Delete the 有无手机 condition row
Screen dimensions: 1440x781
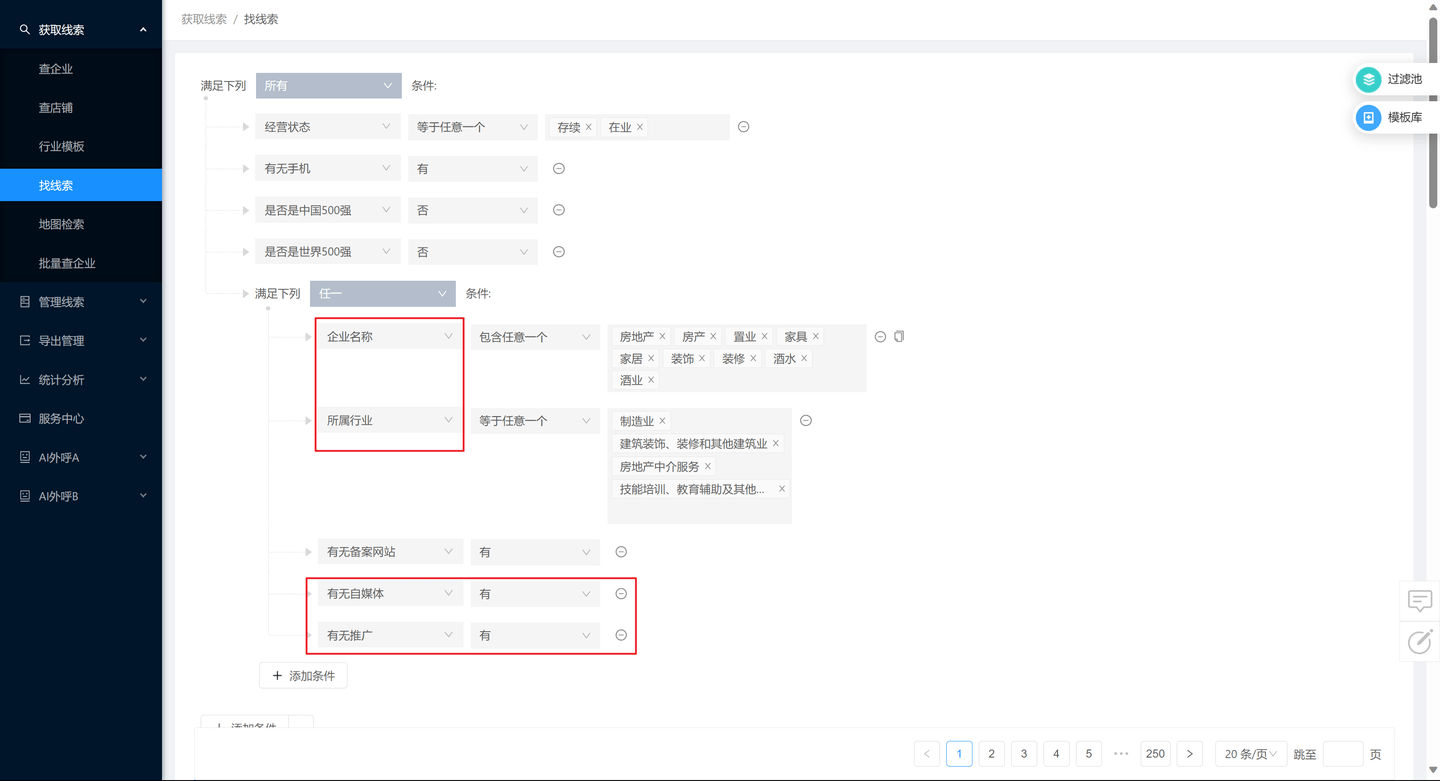click(x=559, y=169)
